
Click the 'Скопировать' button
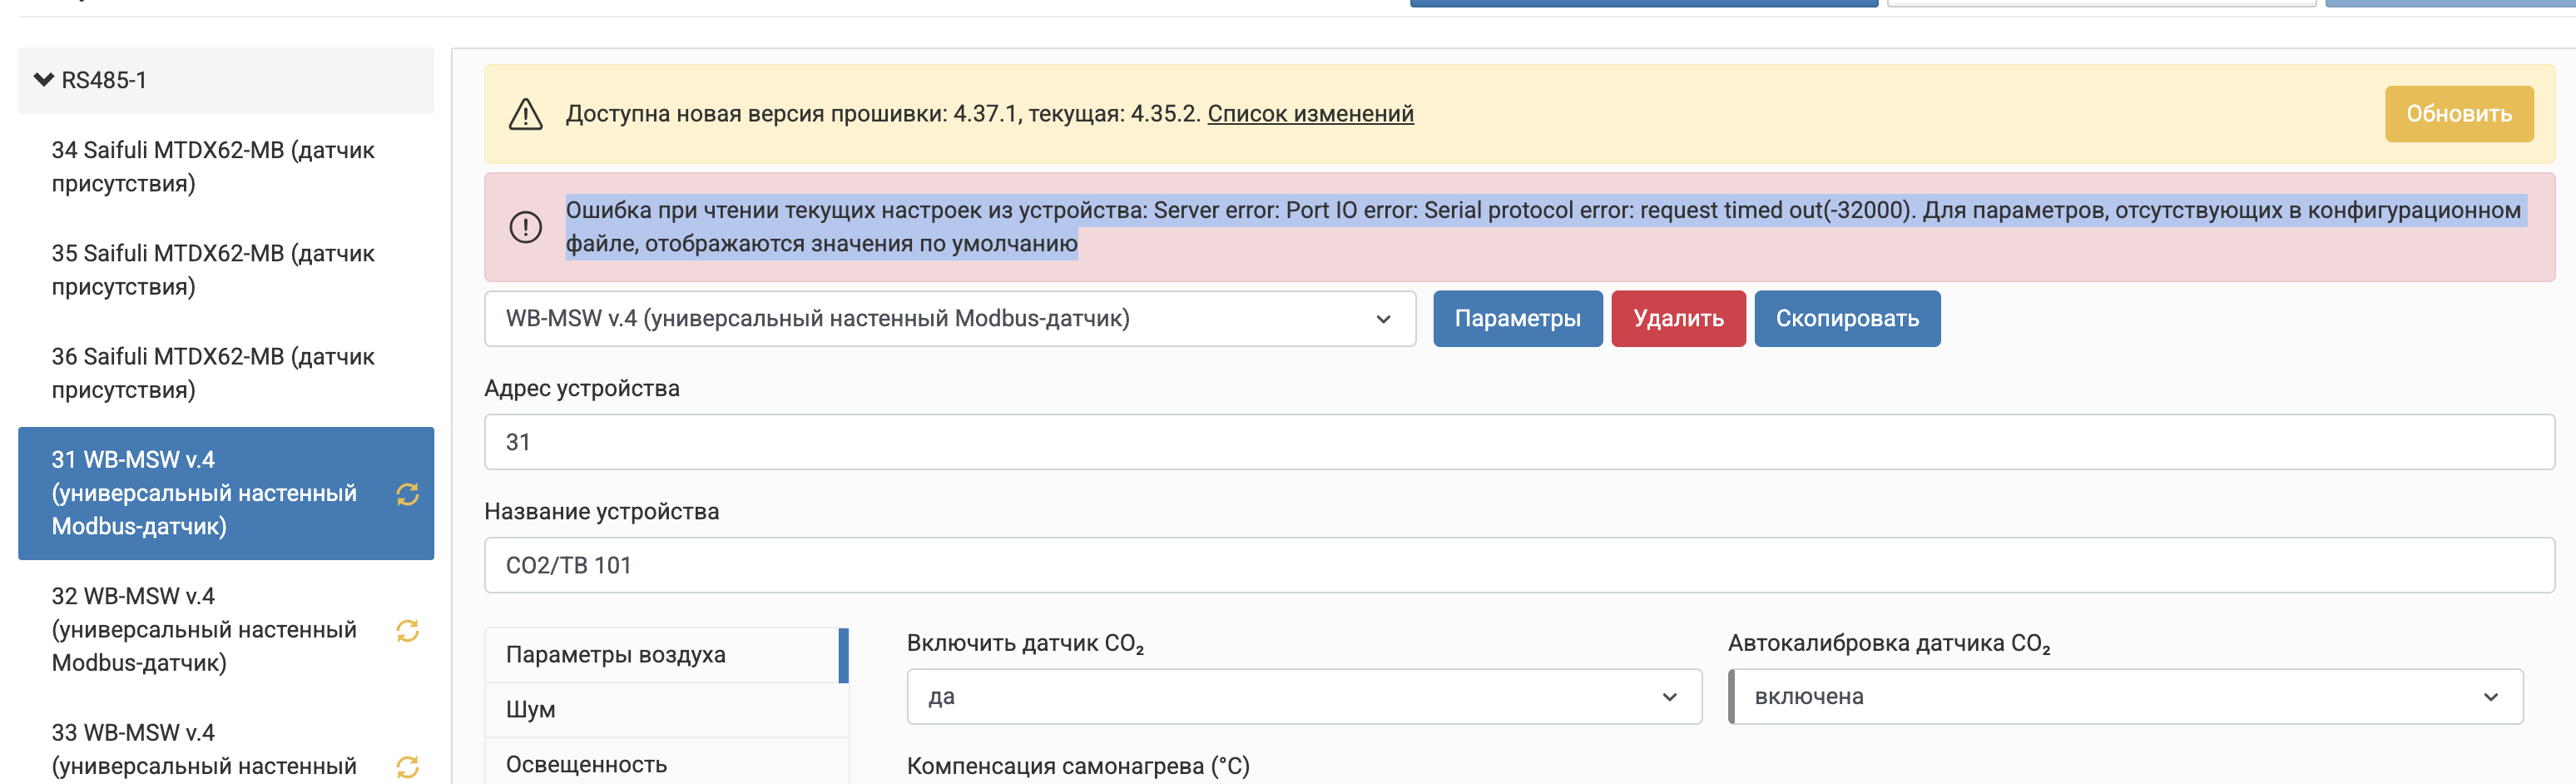pos(1847,319)
